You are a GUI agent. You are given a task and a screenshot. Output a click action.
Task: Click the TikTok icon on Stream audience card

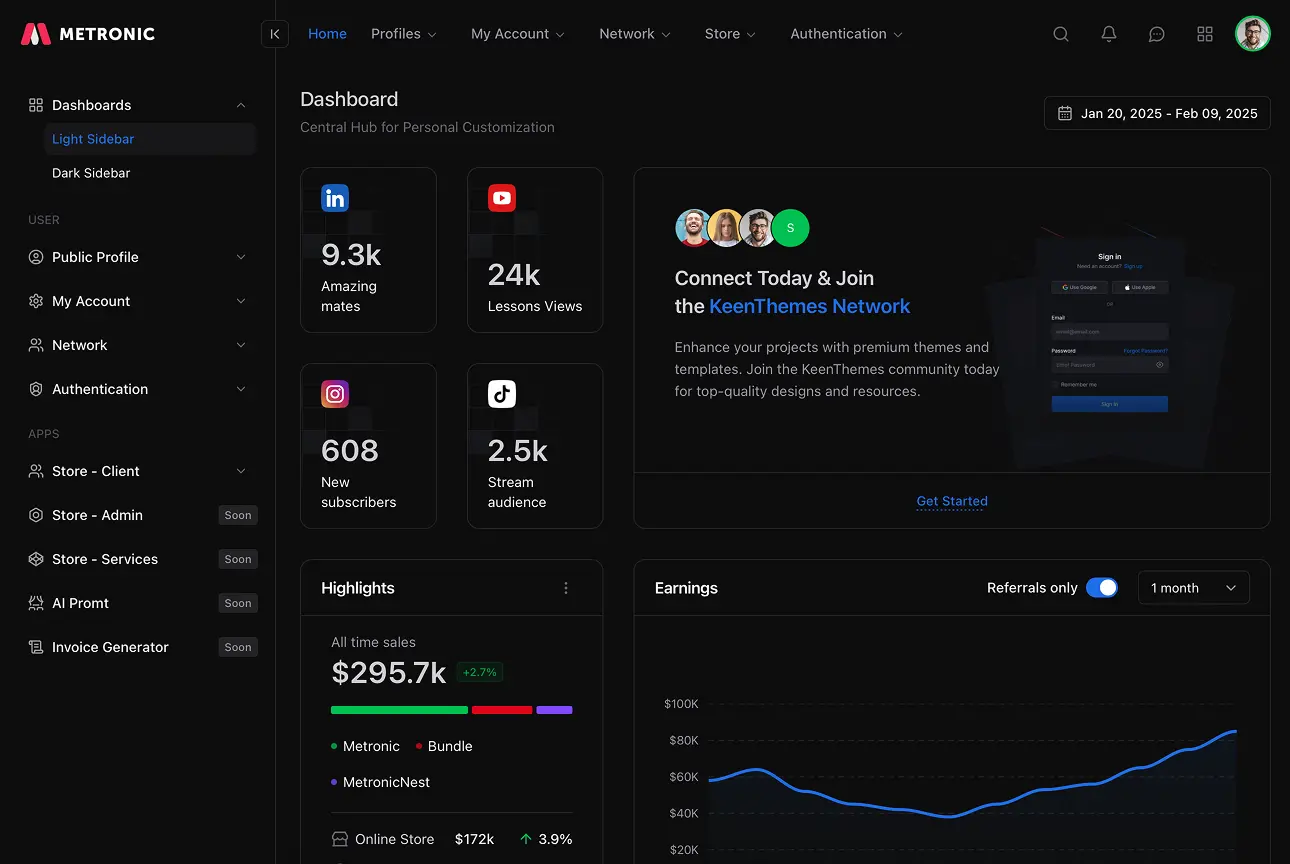pyautogui.click(x=502, y=394)
